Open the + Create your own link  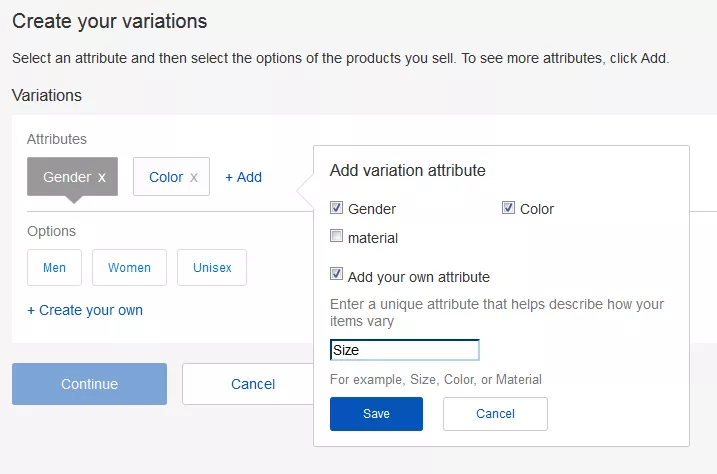(x=85, y=310)
